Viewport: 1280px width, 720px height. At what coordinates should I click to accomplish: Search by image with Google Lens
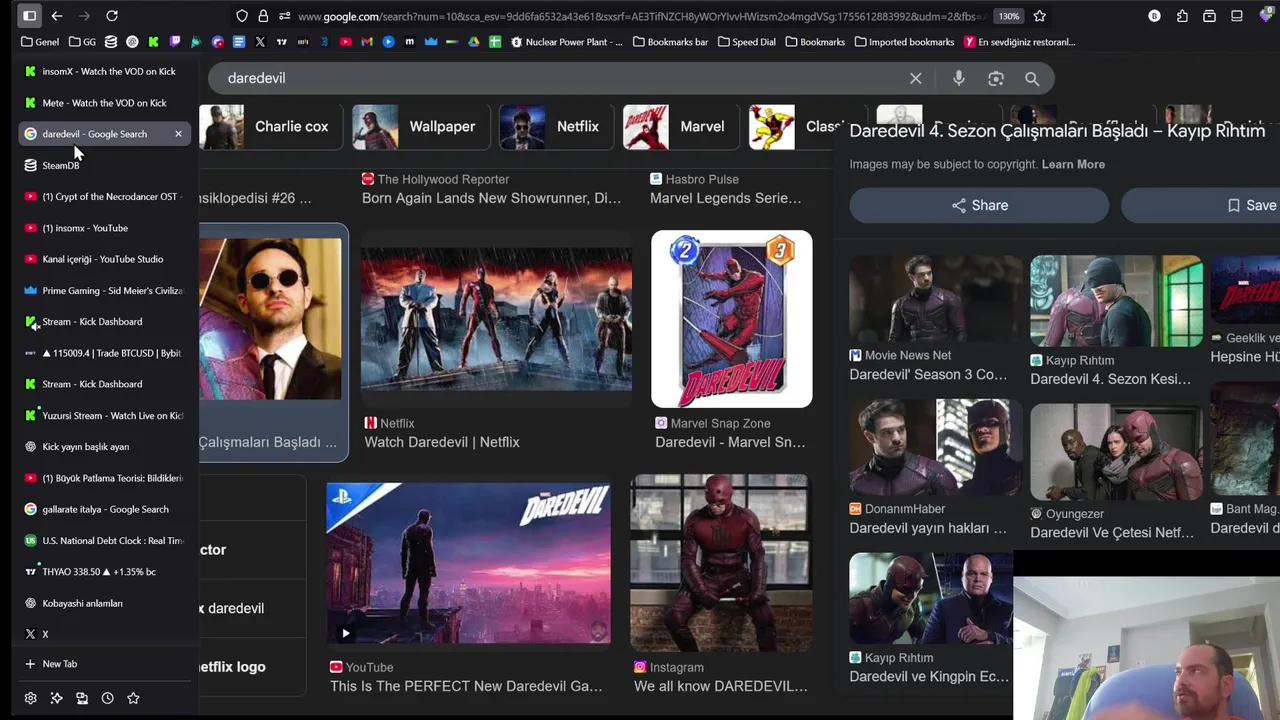coord(996,78)
